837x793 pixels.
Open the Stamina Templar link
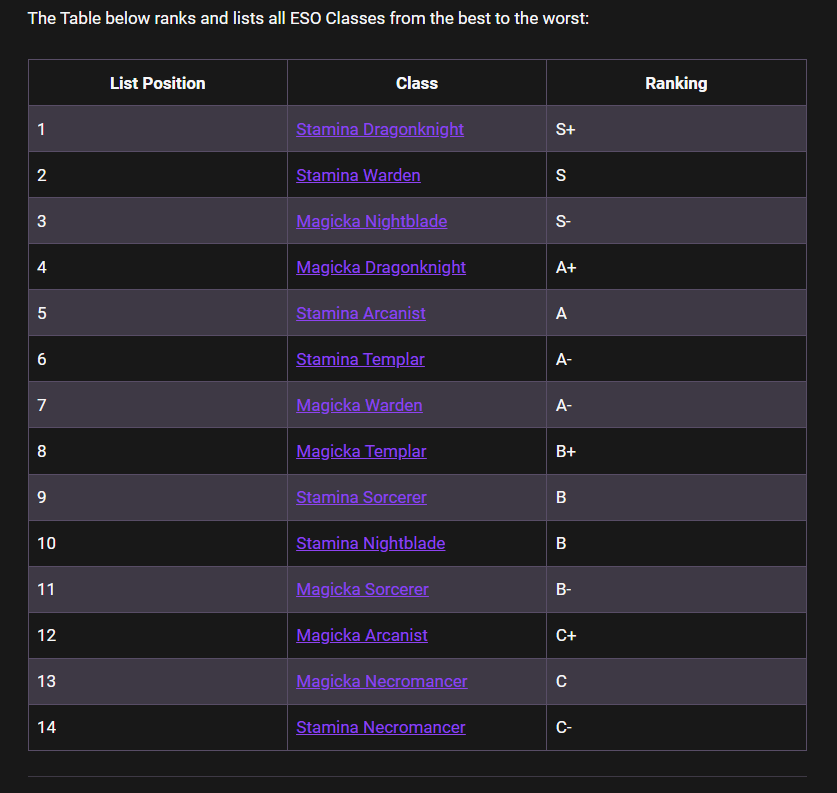[x=360, y=359]
